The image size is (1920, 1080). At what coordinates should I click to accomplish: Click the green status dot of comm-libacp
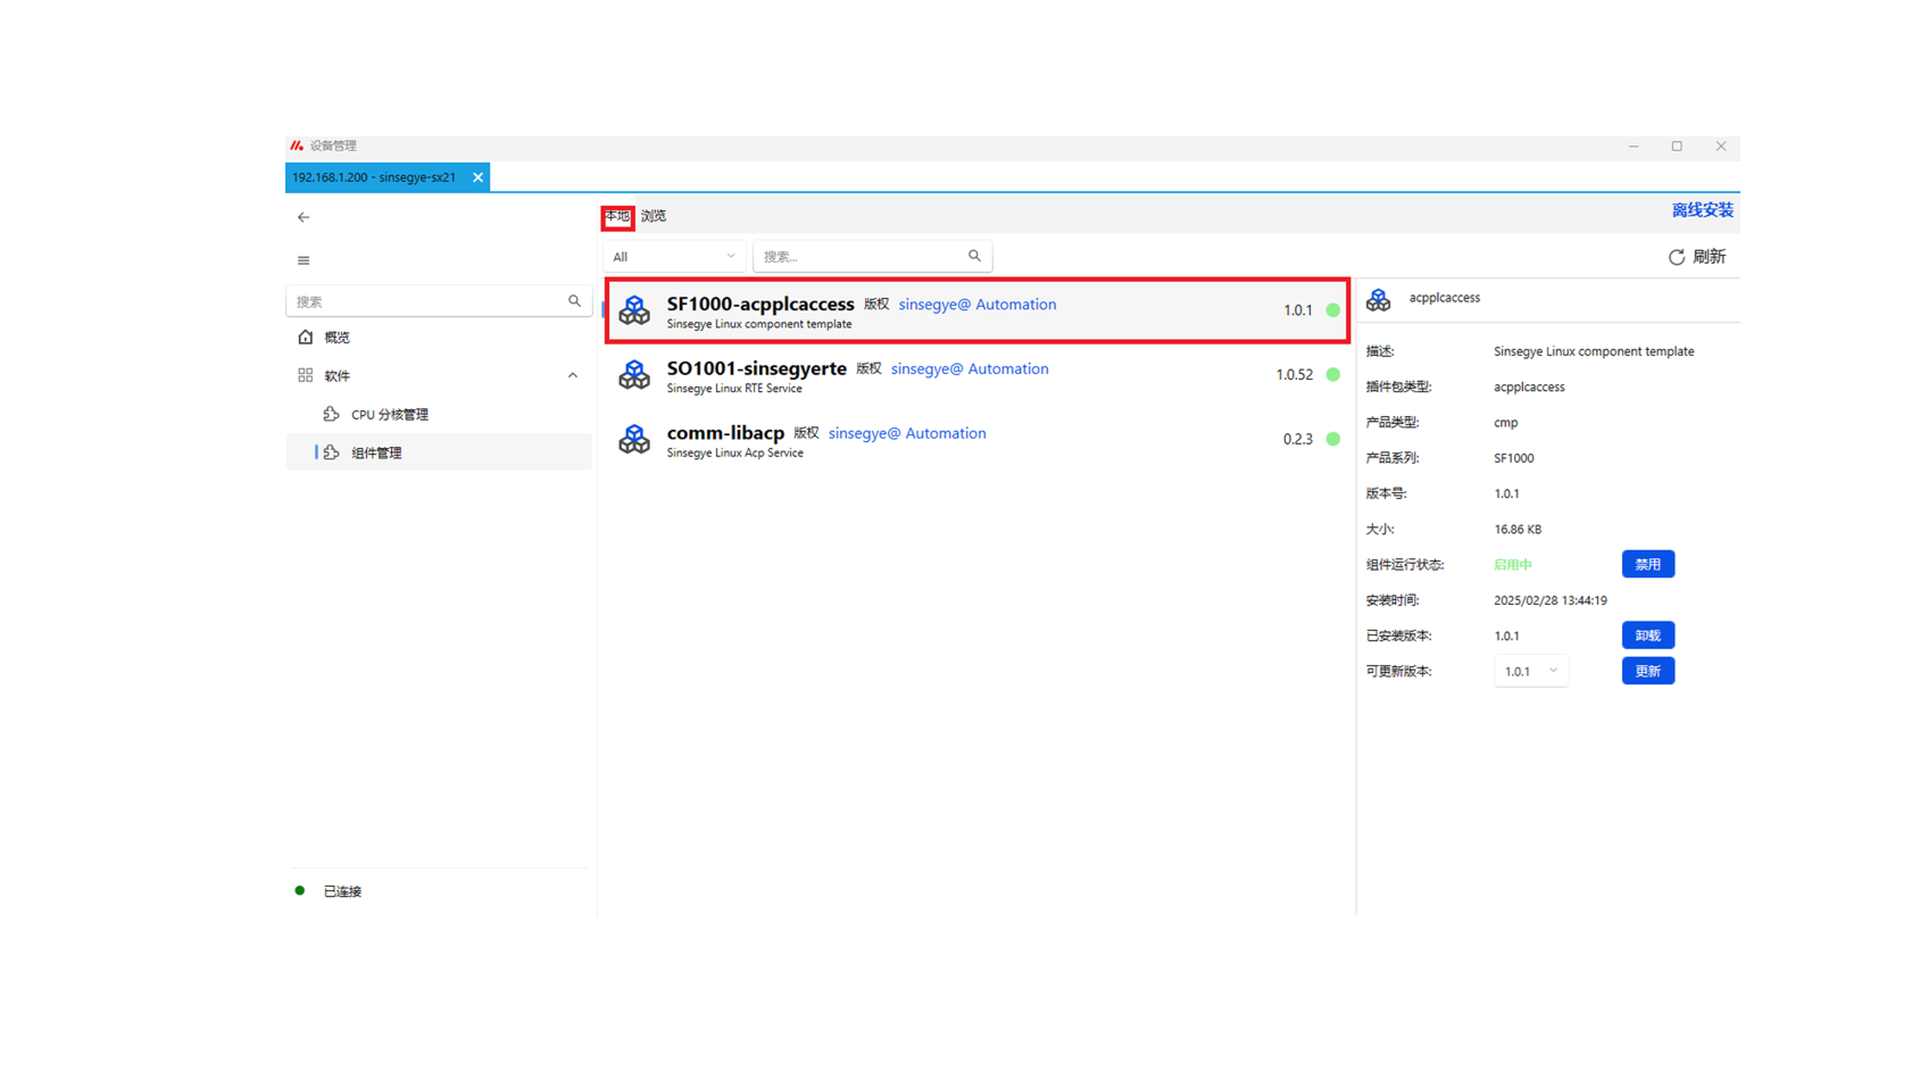1333,439
